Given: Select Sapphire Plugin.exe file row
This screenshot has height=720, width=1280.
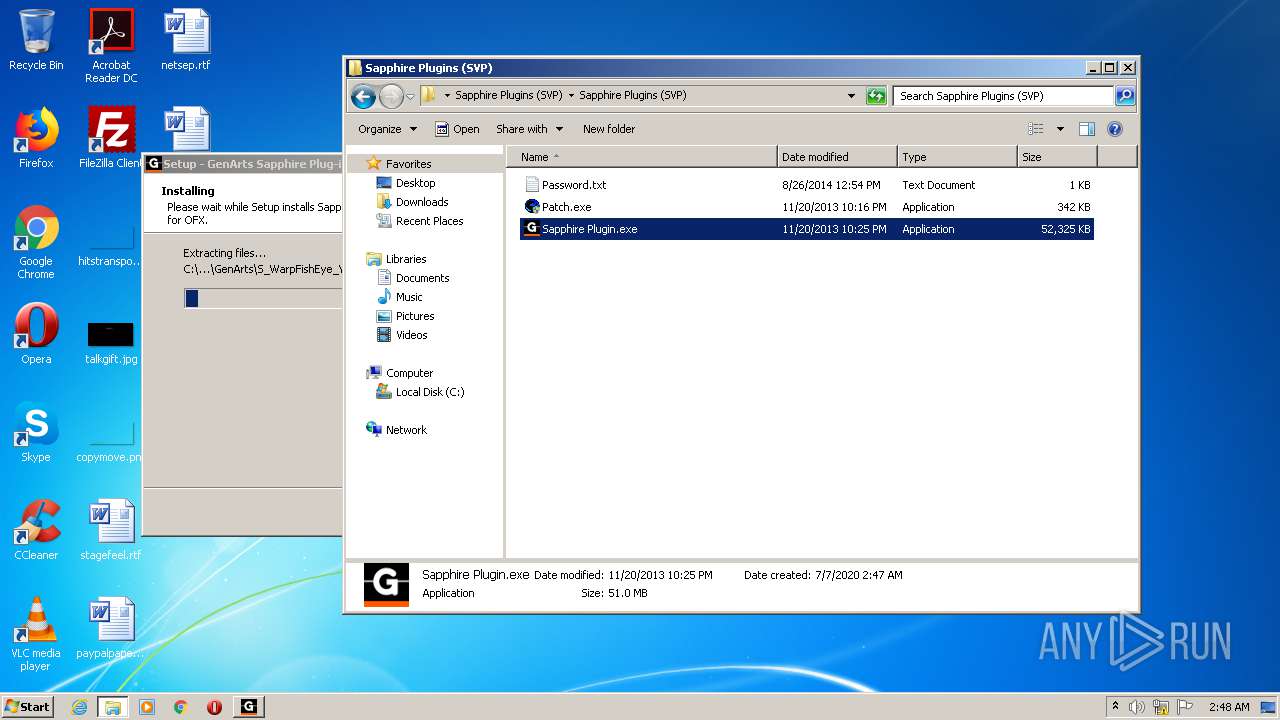Looking at the screenshot, I should [x=806, y=229].
